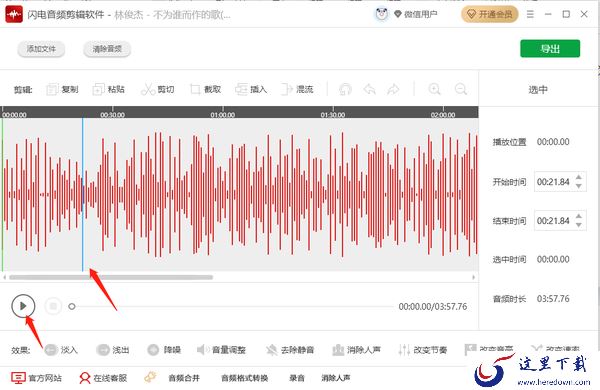This screenshot has width=600, height=390.
Task: Click the playback progress slider handle
Action: coord(72,306)
